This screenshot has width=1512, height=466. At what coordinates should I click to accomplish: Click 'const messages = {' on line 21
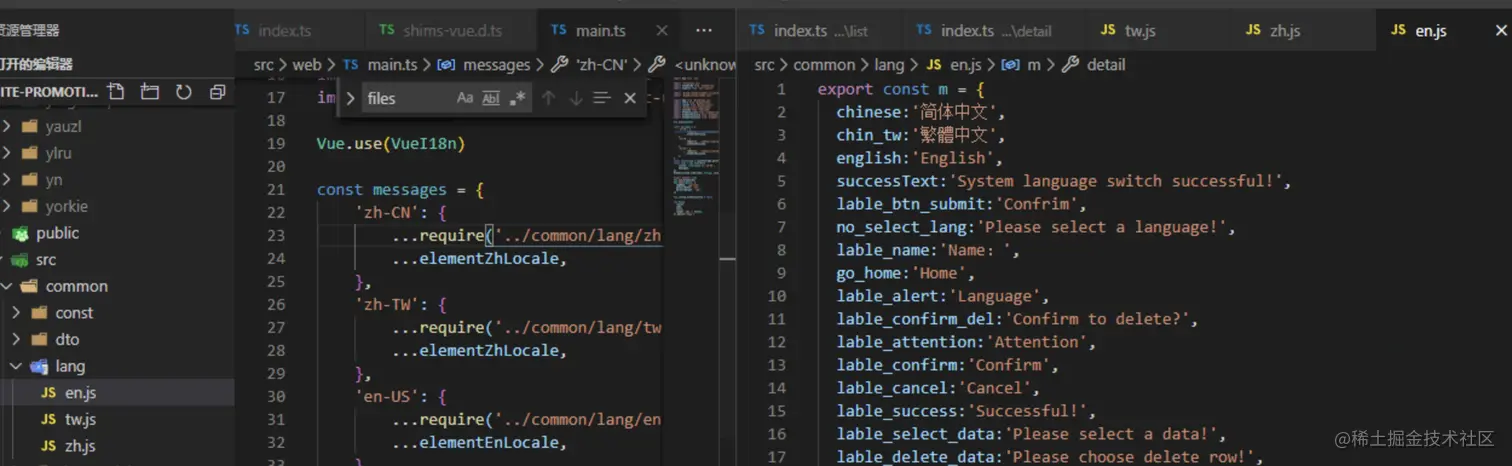coord(400,189)
